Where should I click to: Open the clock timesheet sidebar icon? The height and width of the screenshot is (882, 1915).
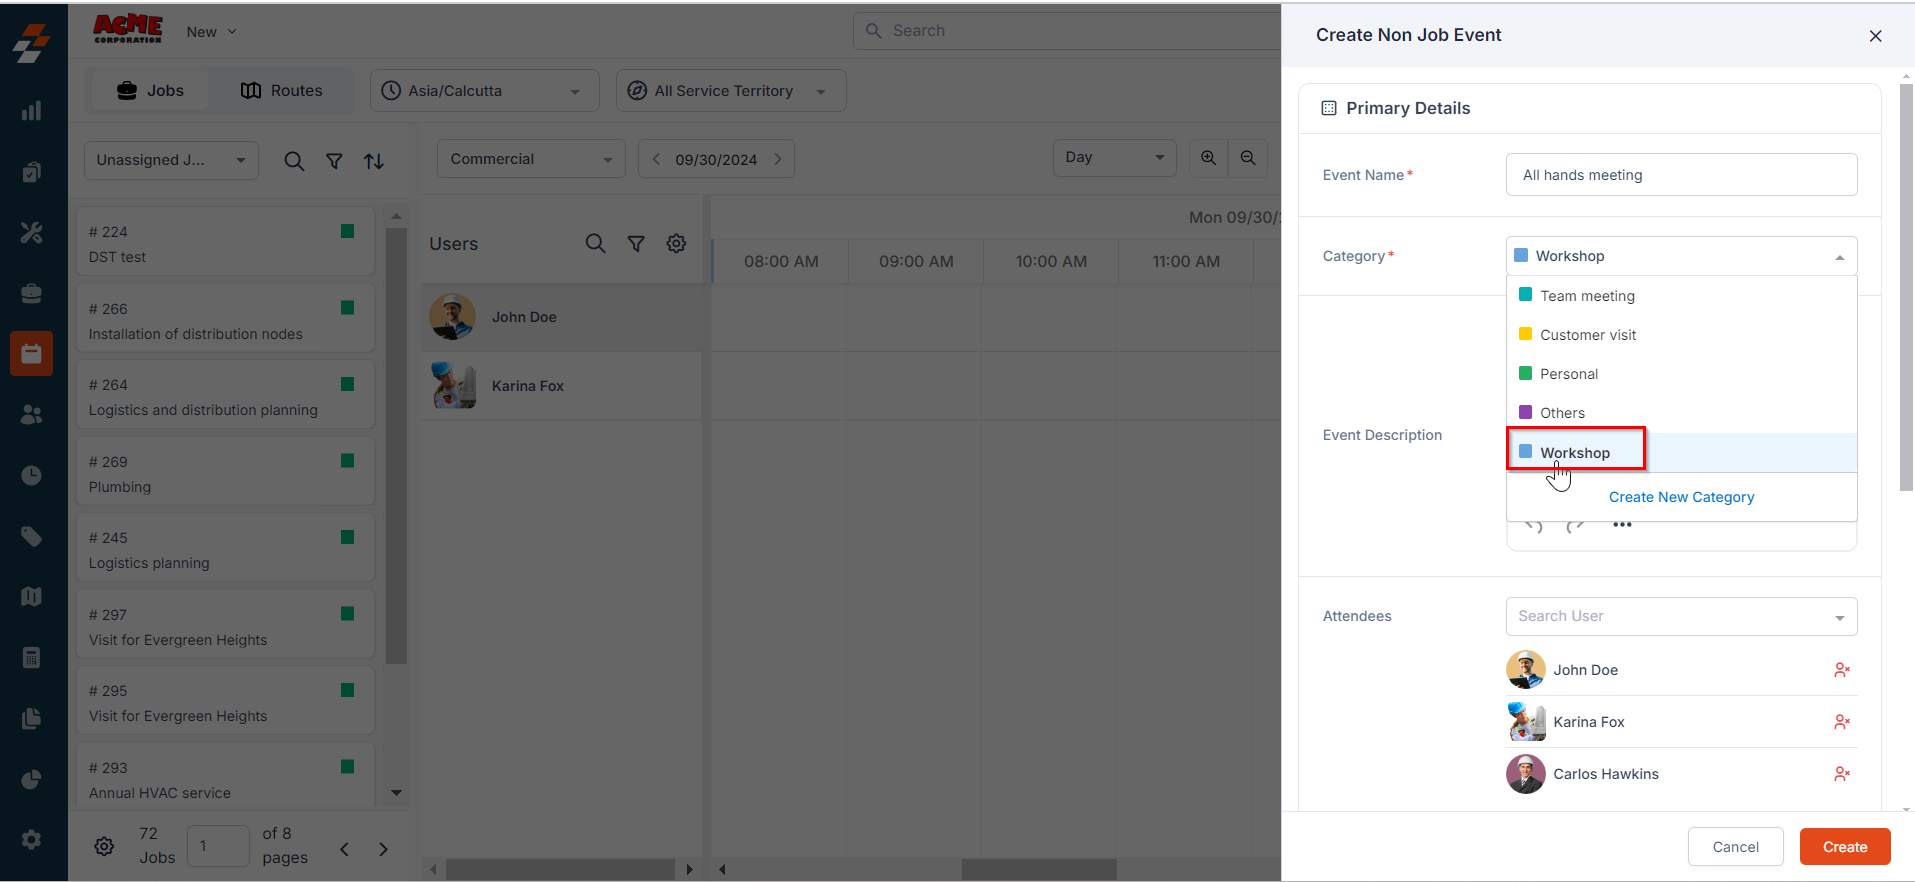pos(32,475)
